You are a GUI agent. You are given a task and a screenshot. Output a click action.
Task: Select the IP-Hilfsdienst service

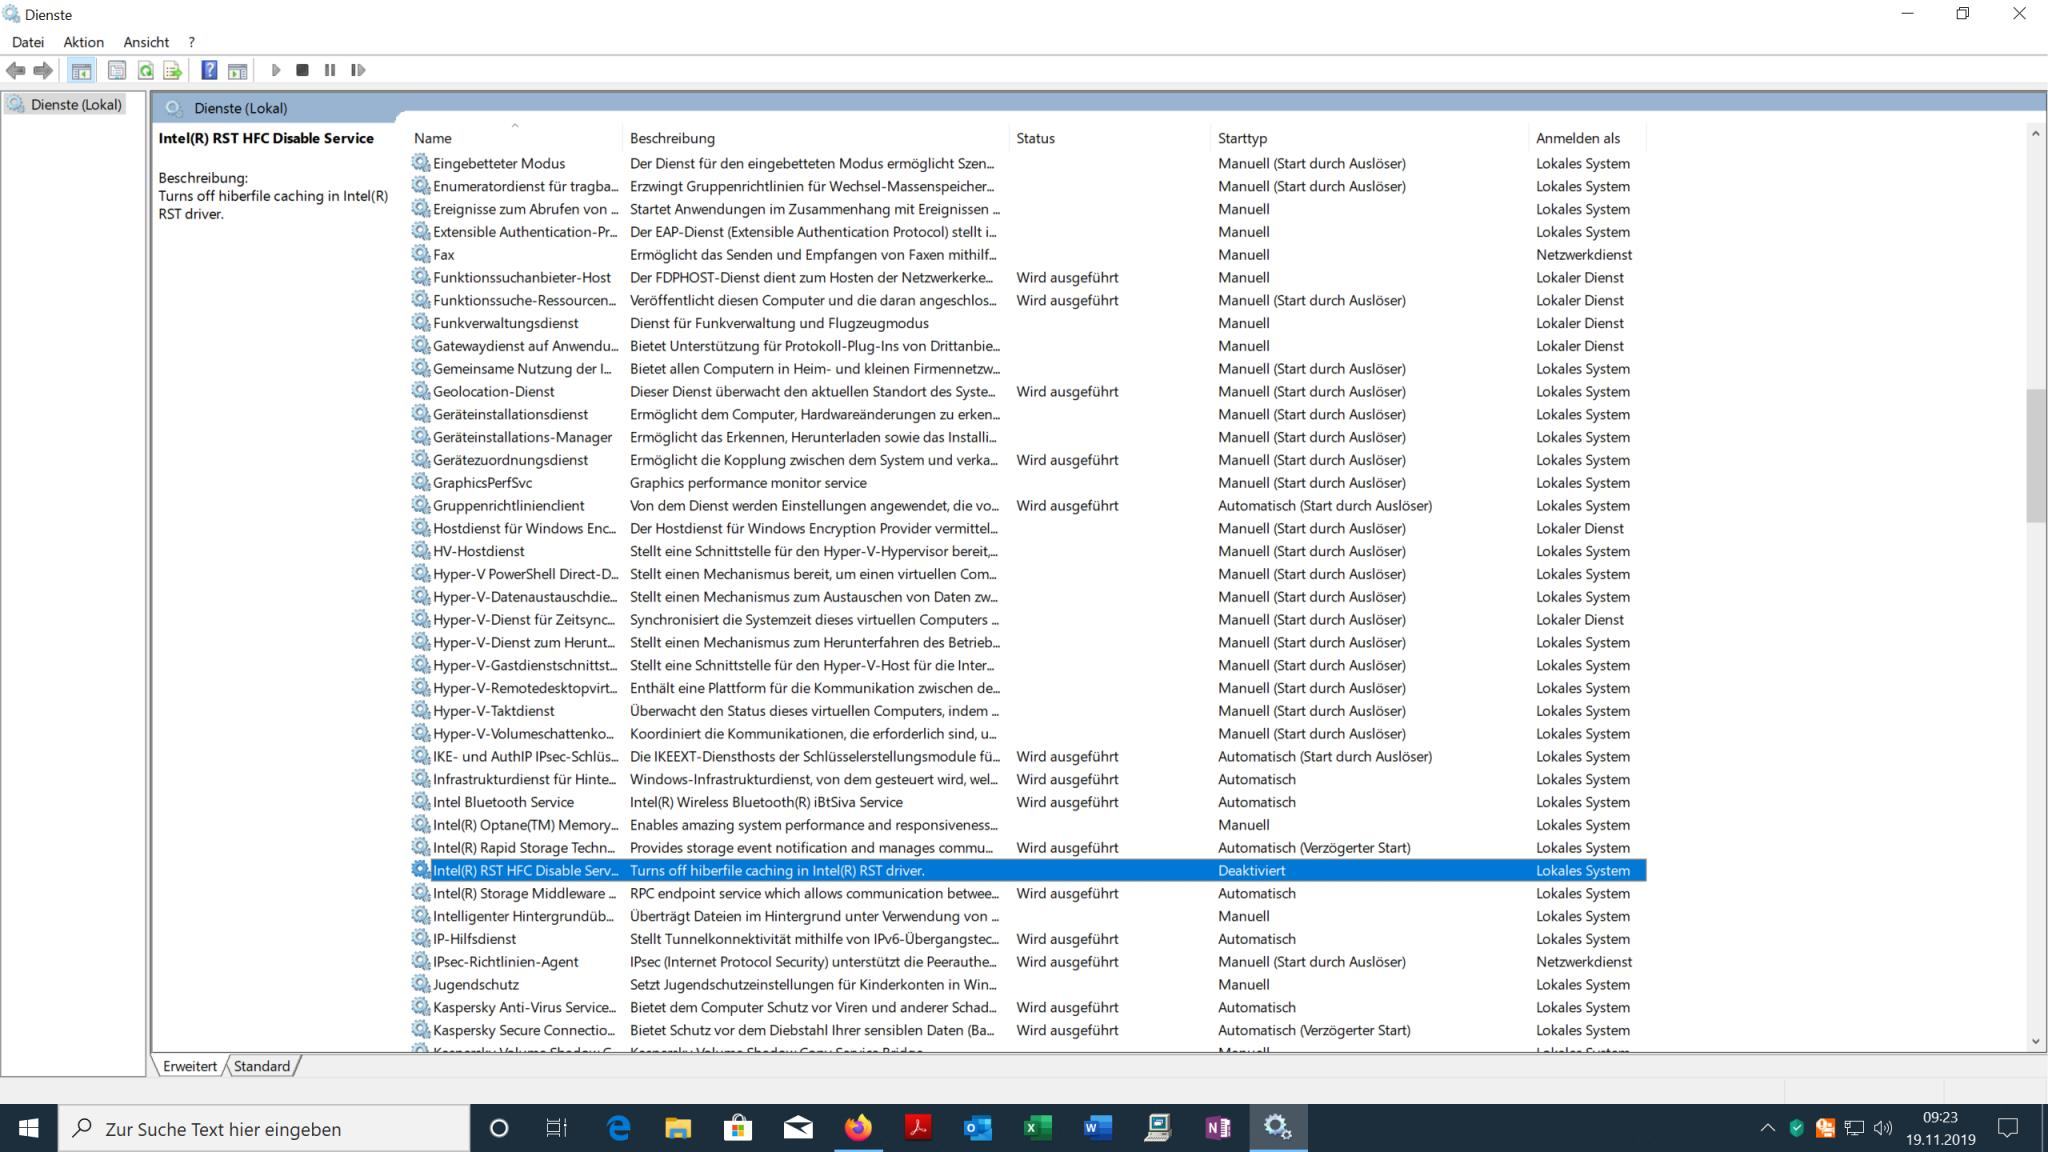1028,939
